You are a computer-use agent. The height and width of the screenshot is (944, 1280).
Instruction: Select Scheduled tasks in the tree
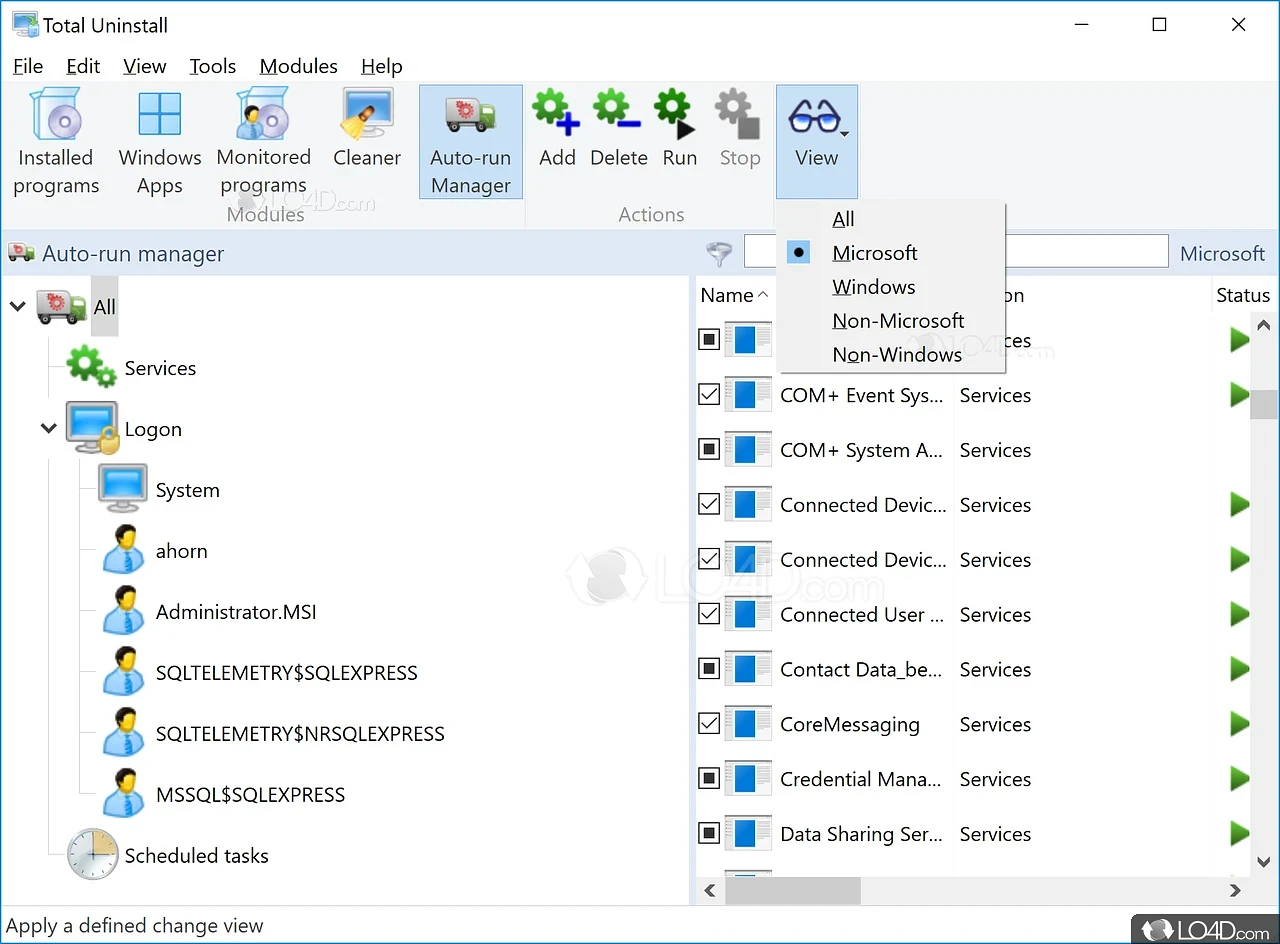[x=196, y=855]
